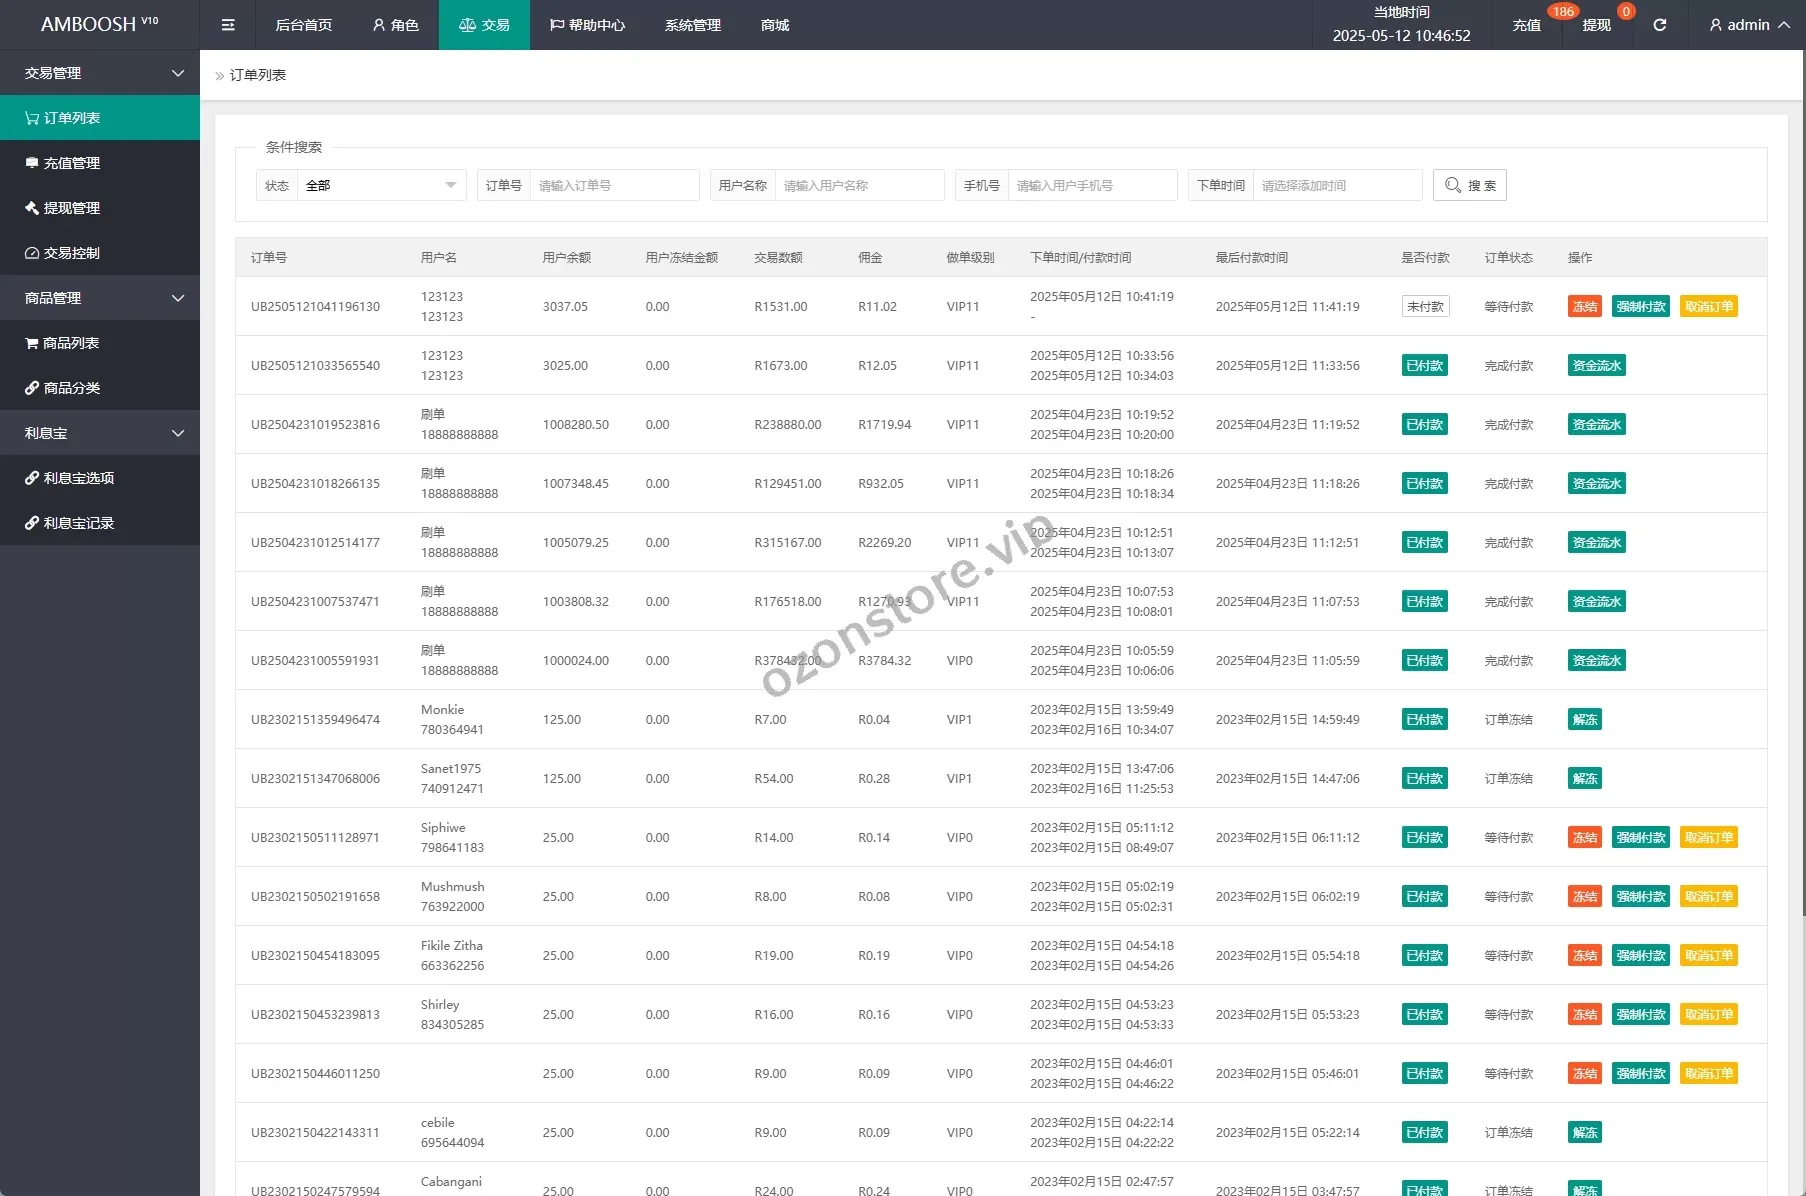Open 商品列表 in sidebar
This screenshot has width=1806, height=1196.
click(100, 343)
